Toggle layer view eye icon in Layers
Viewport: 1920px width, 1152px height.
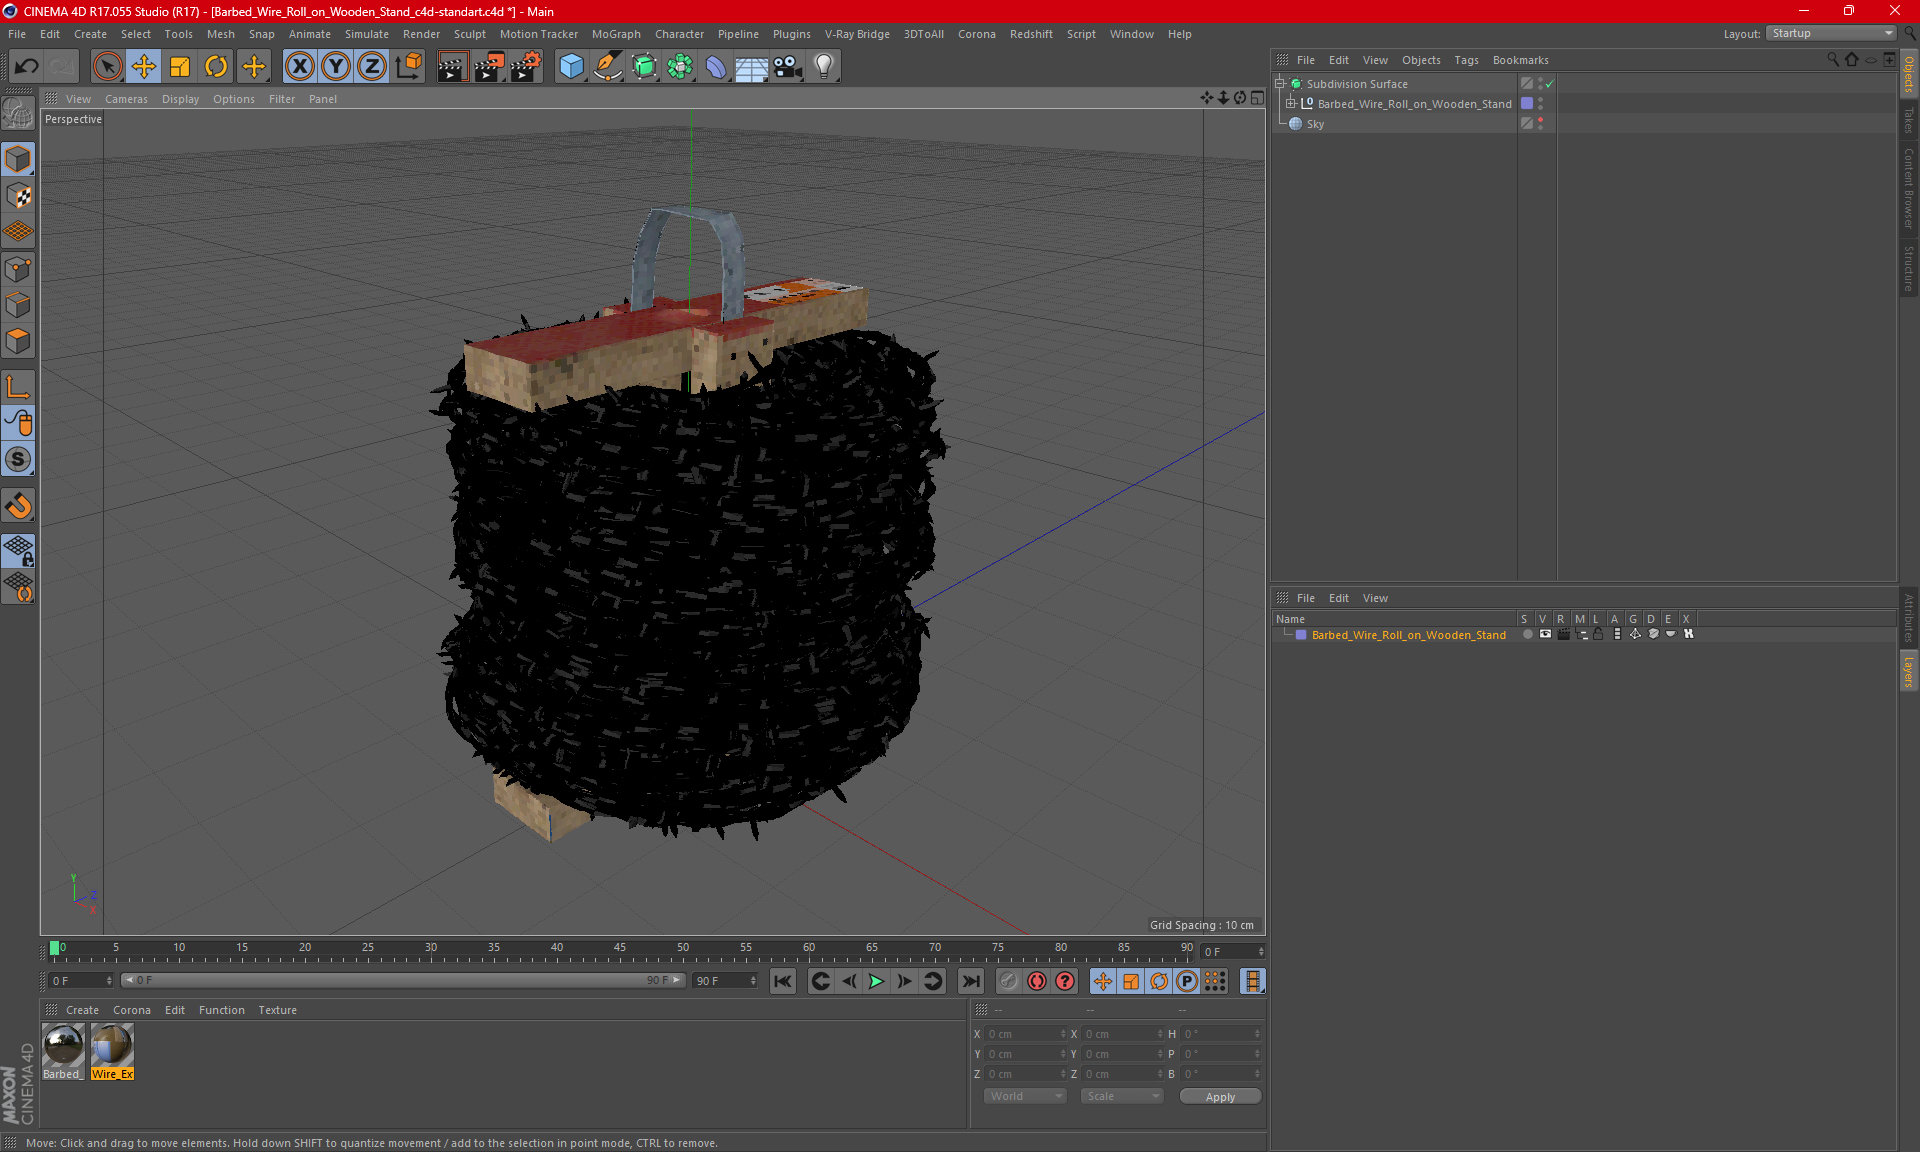[x=1545, y=634]
